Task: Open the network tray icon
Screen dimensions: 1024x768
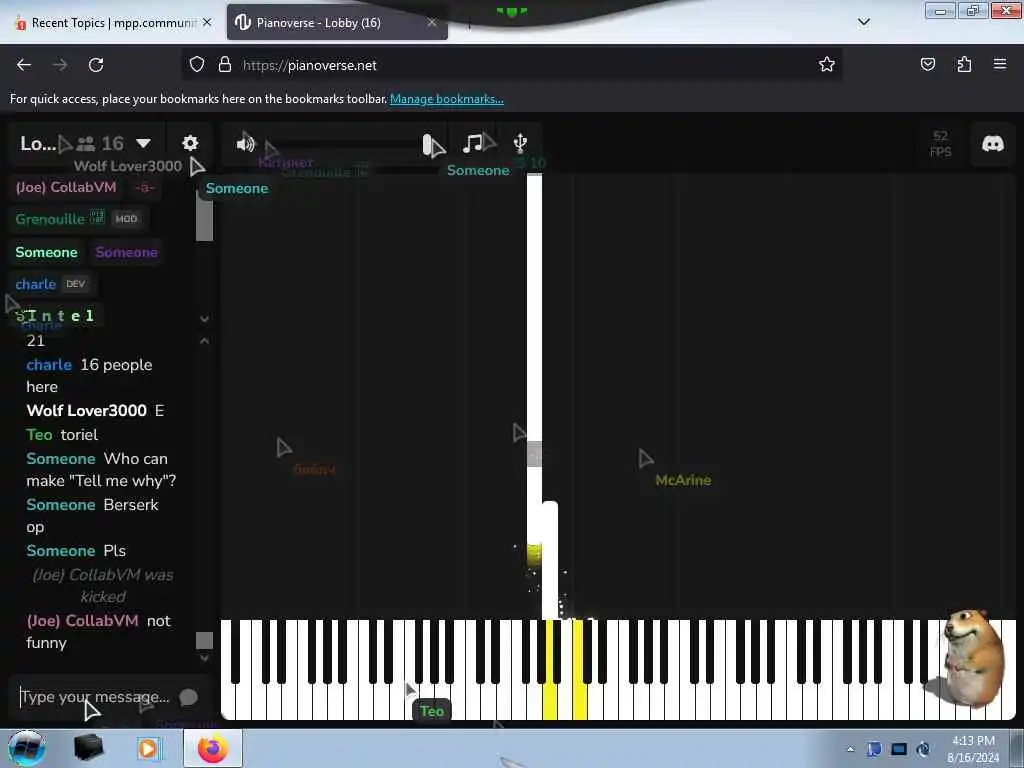Action: 899,749
